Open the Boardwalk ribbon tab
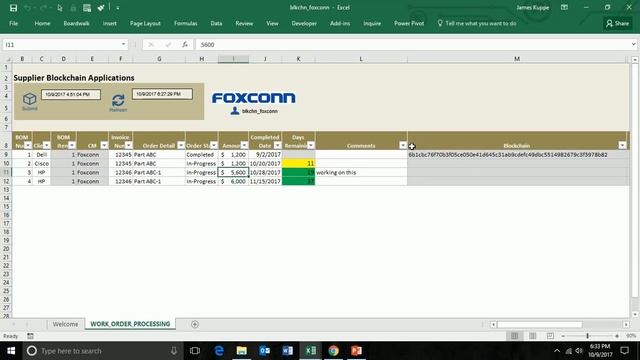 pyautogui.click(x=76, y=23)
